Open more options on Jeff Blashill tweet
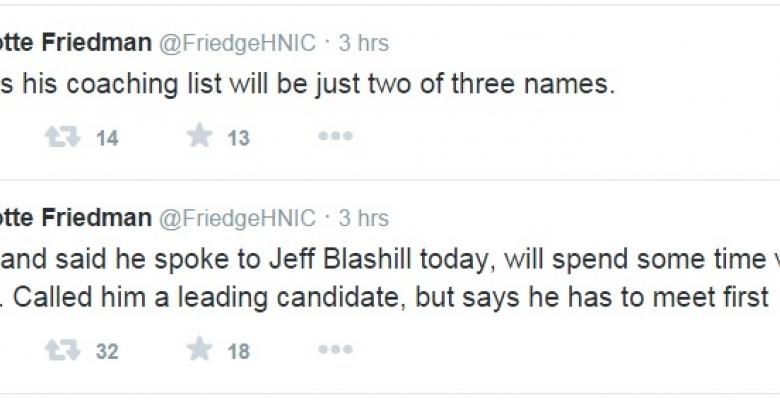The height and width of the screenshot is (400, 780). click(x=335, y=349)
